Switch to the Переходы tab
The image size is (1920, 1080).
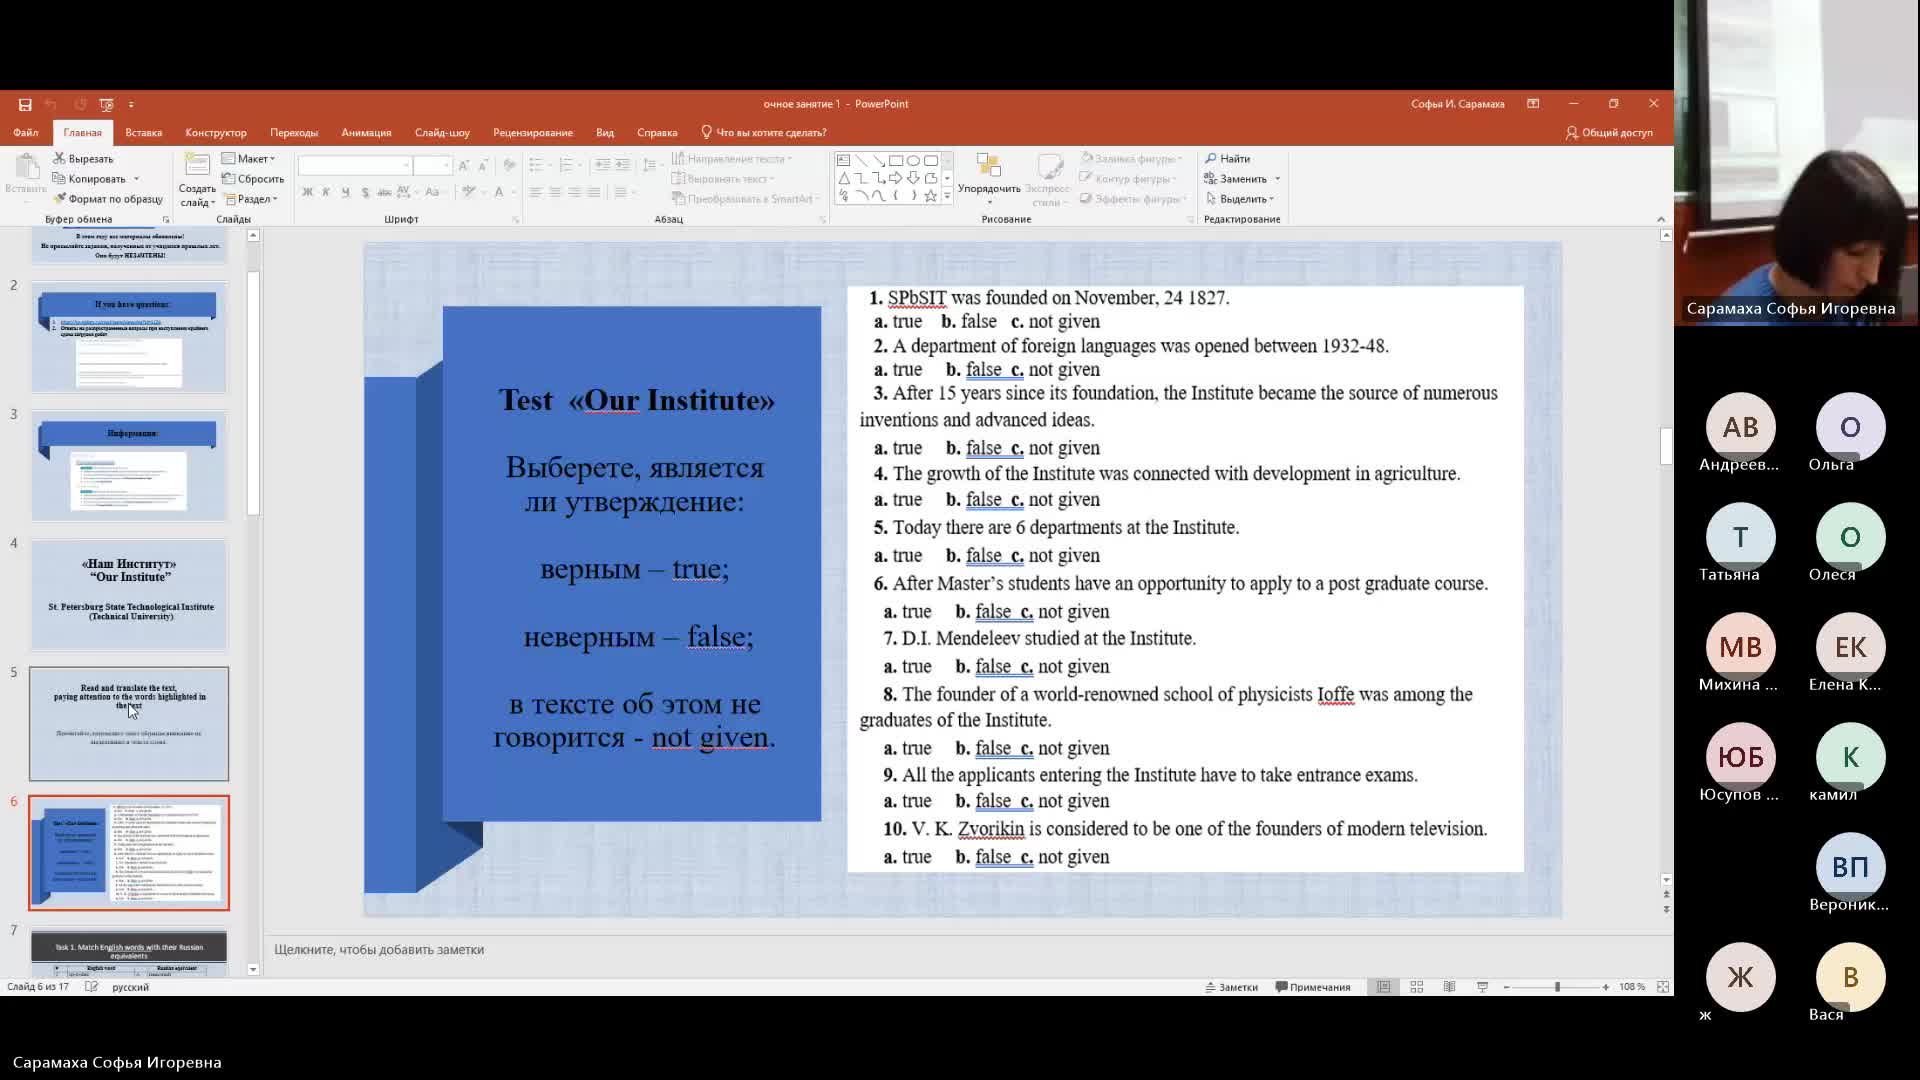coord(294,133)
